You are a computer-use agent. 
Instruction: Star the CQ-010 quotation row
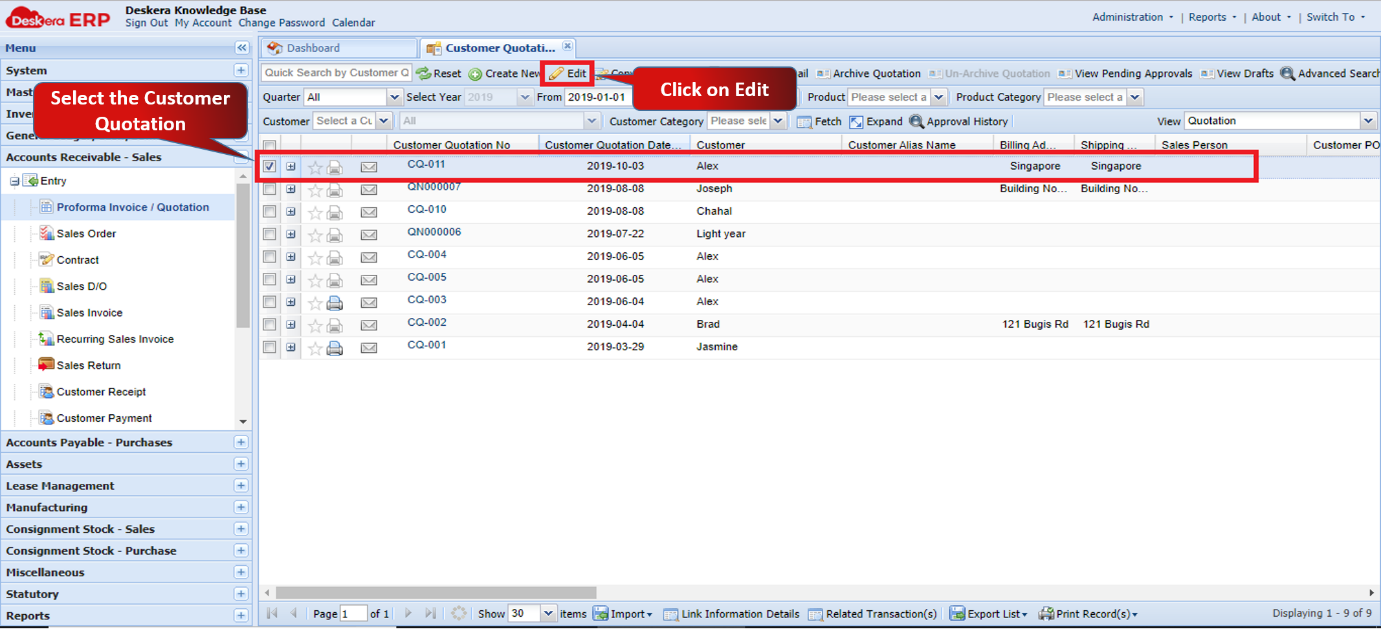[x=315, y=212]
